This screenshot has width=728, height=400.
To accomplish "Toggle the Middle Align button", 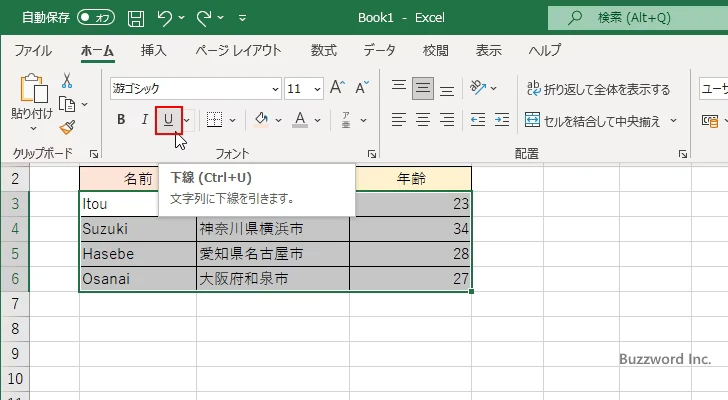I will coord(423,88).
